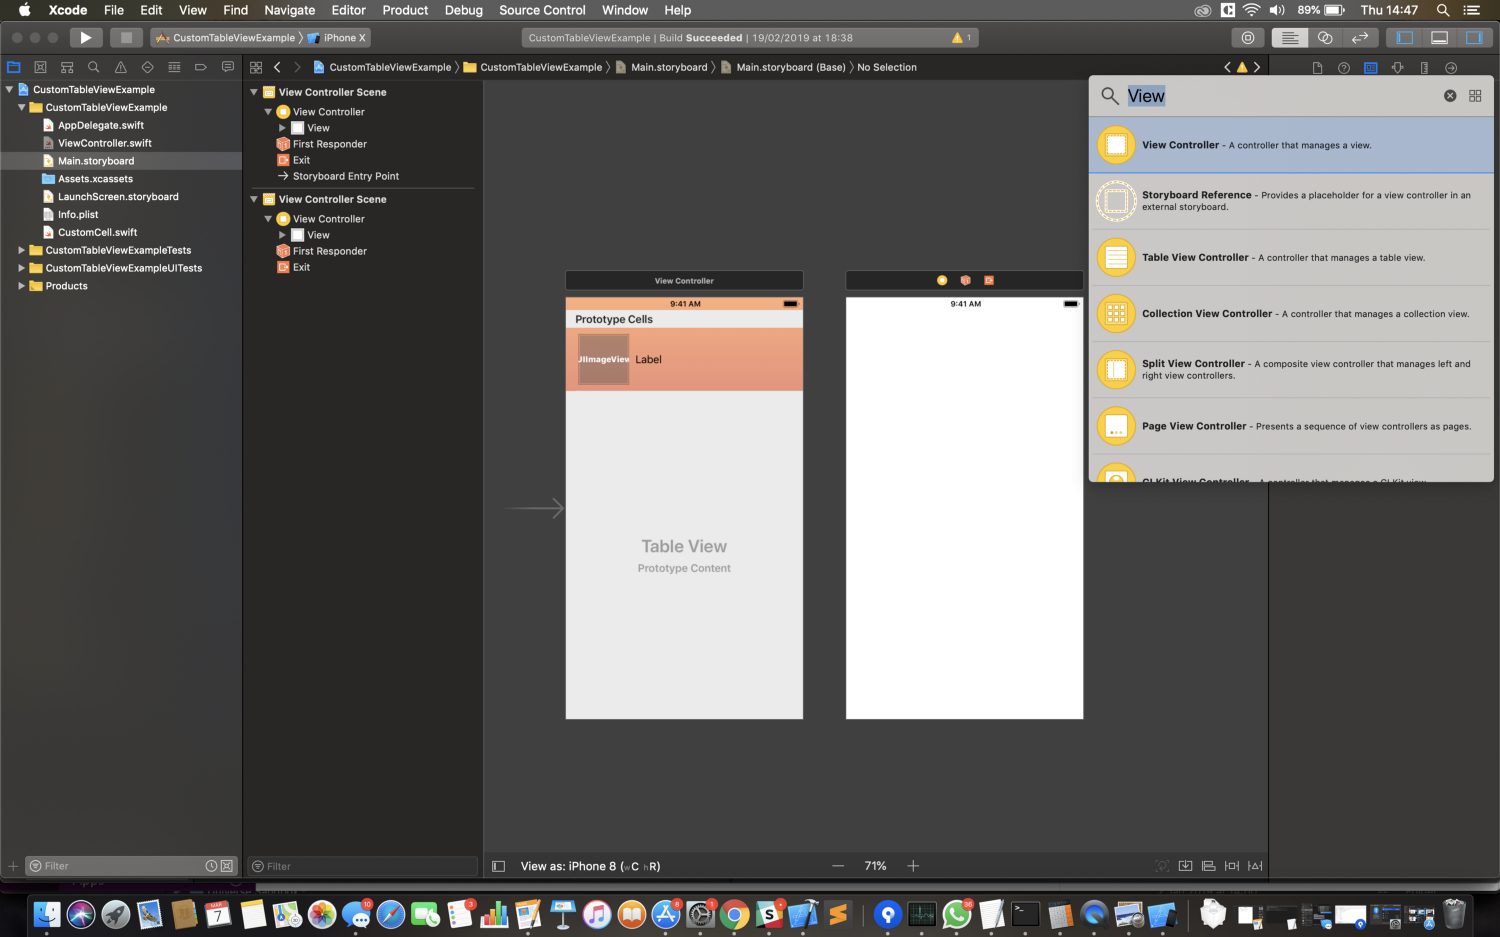This screenshot has height=937, width=1500.
Task: Toggle the Inspectors panel visibility
Action: click(1474, 38)
